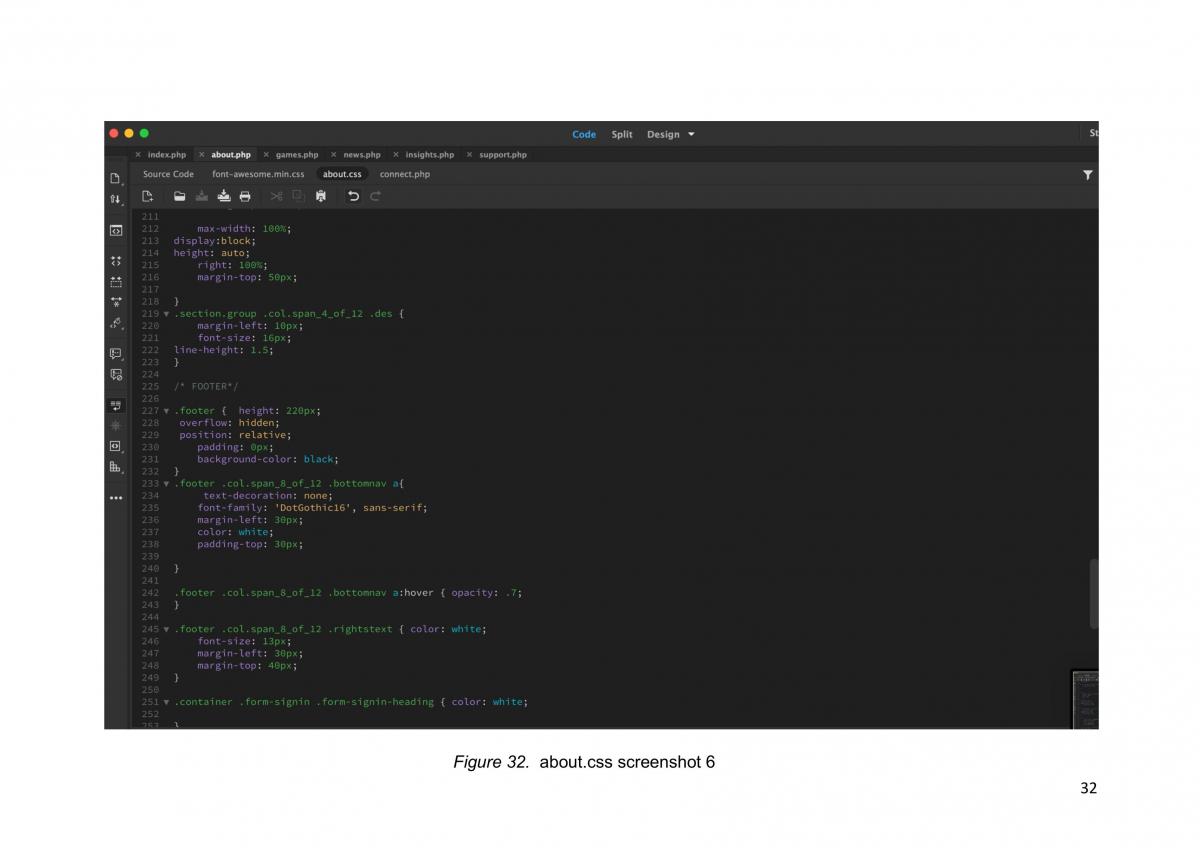Click line number 230 in the gutter
The image size is (1200, 848).
150,448
